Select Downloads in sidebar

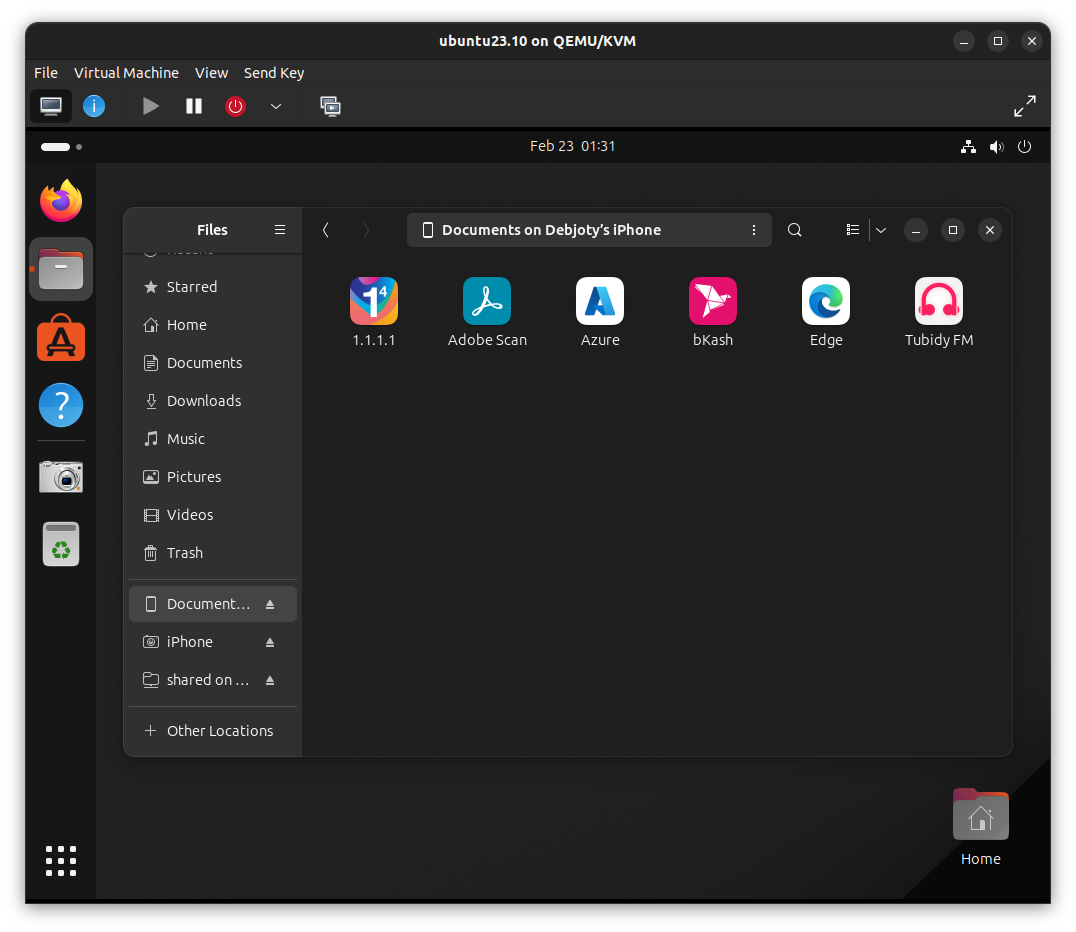click(213, 401)
